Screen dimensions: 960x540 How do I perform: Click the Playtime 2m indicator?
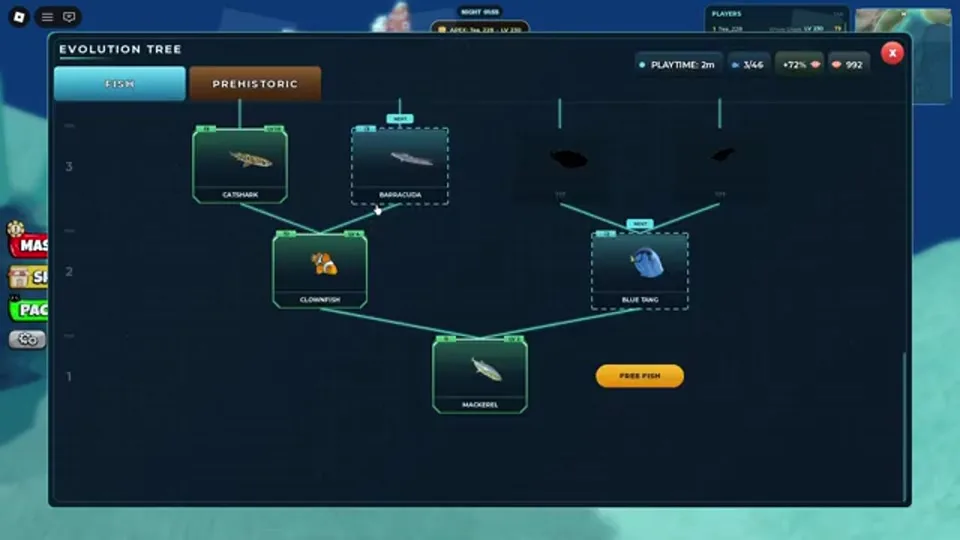pyautogui.click(x=677, y=64)
